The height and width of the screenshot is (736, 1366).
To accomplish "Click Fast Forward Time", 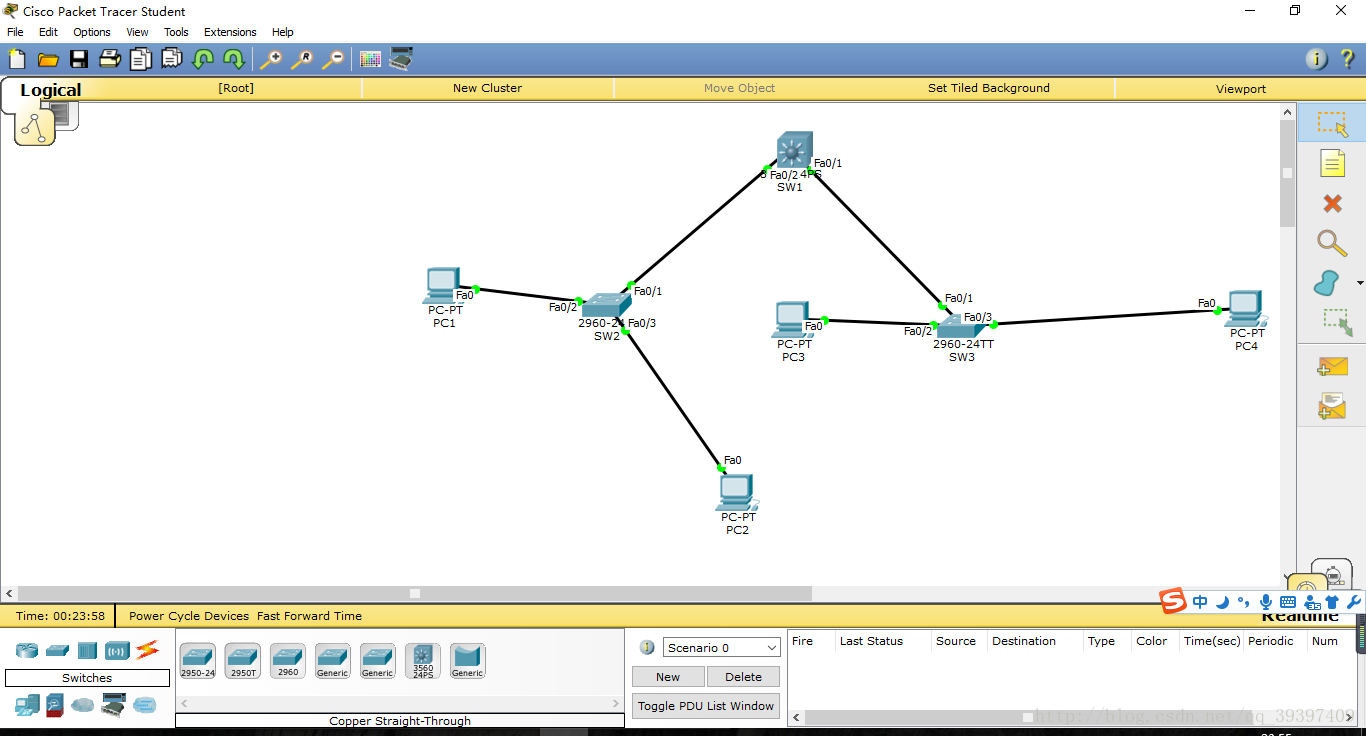I will (309, 616).
